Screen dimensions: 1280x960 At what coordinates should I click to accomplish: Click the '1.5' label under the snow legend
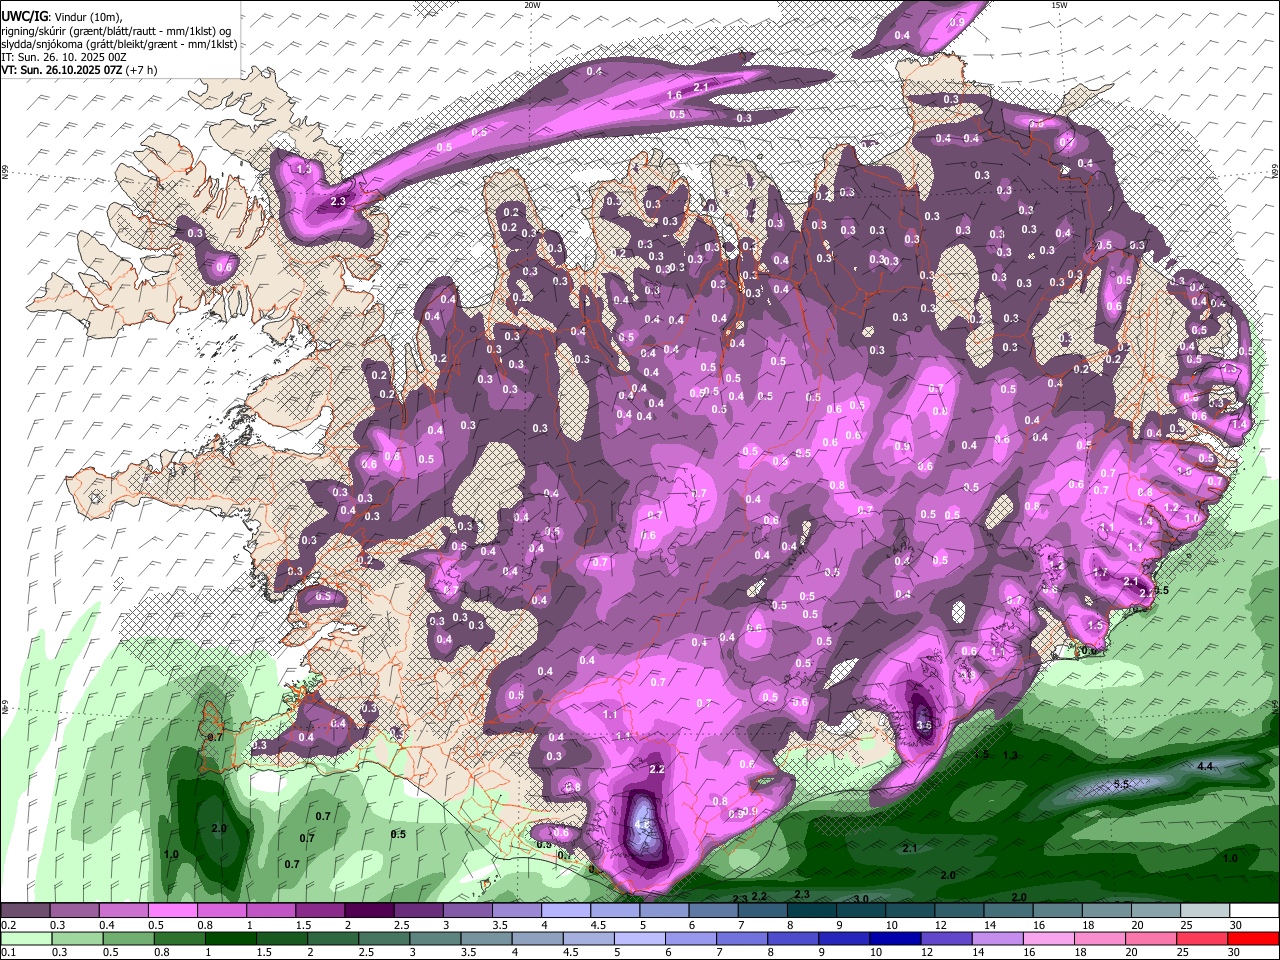[x=303, y=925]
